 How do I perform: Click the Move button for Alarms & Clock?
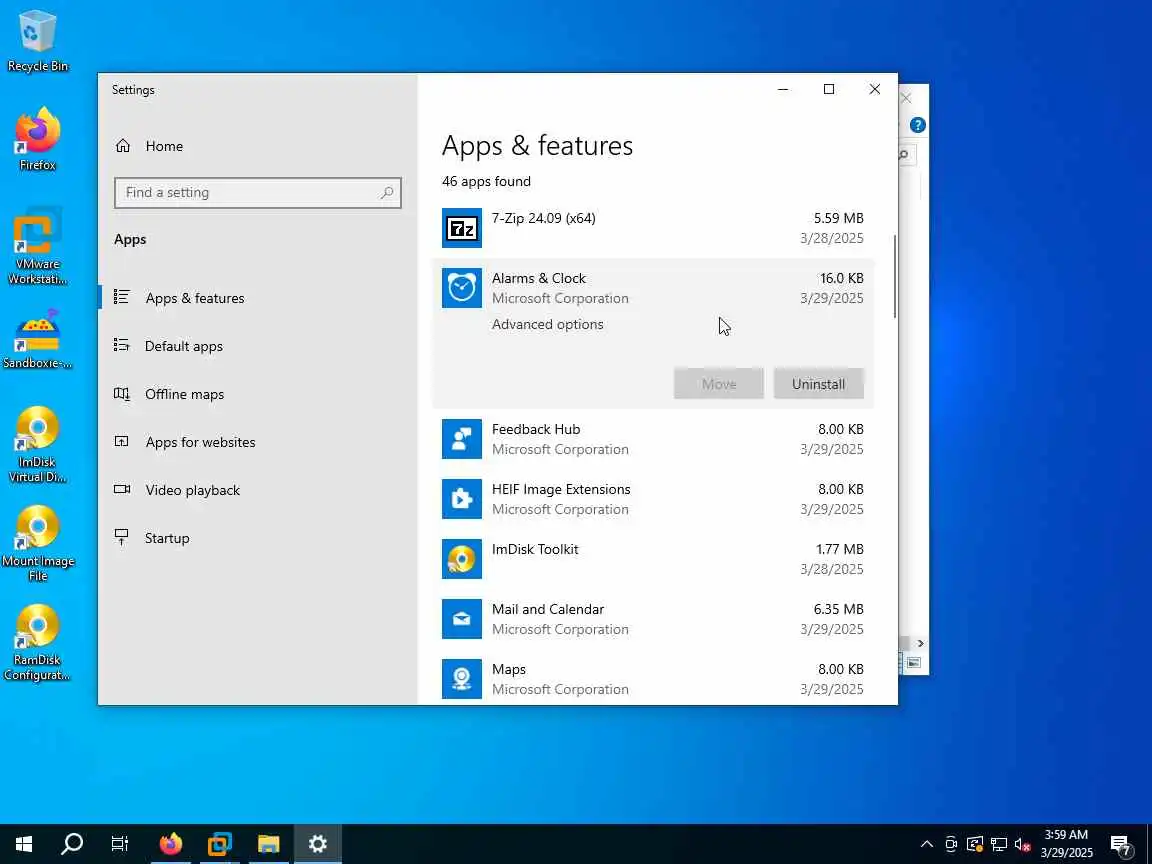tap(719, 384)
